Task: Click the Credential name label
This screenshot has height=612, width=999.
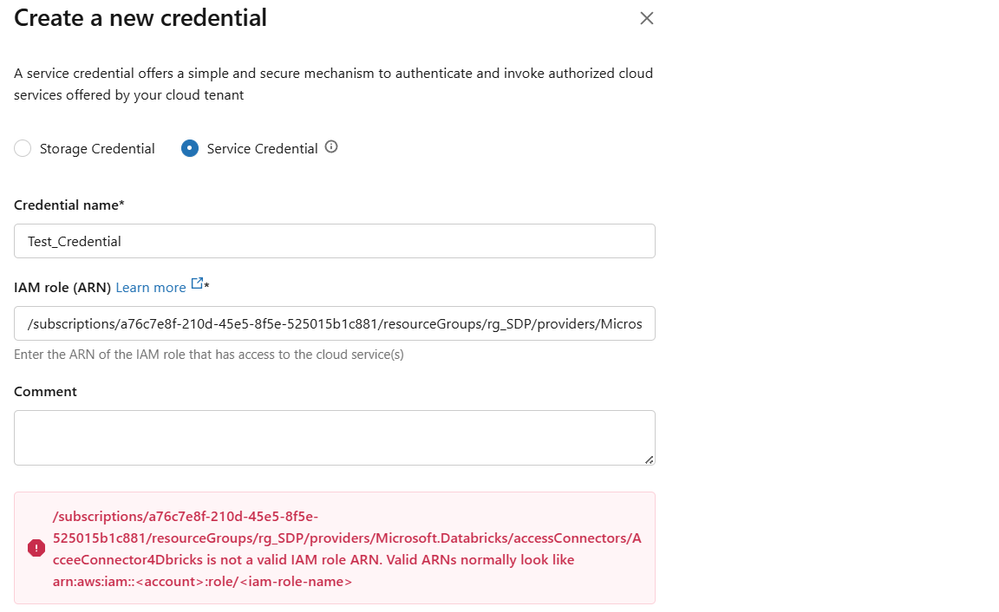Action: (x=69, y=205)
